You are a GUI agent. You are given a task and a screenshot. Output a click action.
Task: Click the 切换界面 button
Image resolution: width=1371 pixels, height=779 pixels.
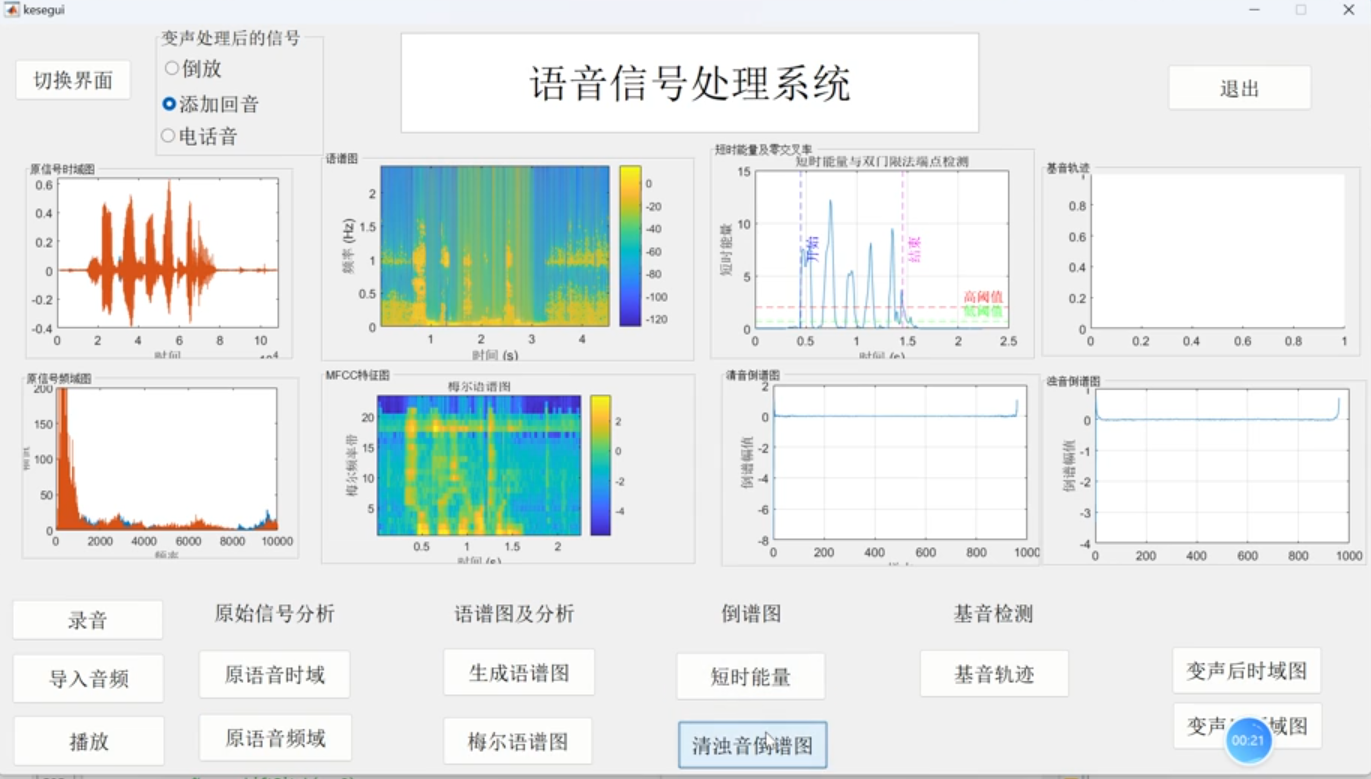tap(73, 80)
